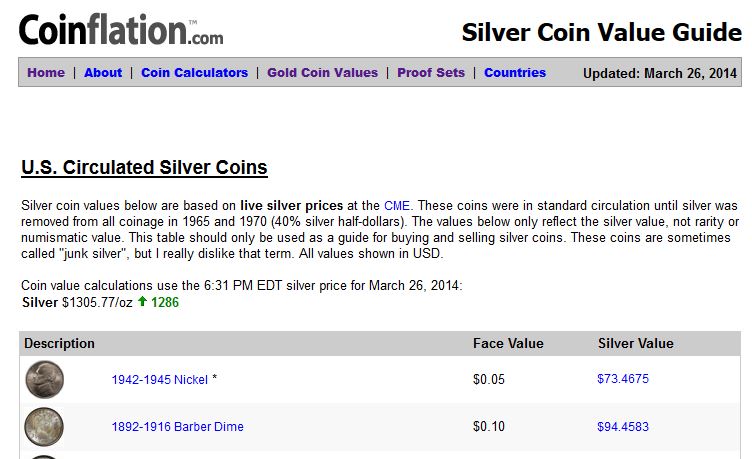Screen dimensions: 752x459
Task: Click the Nickel coin image
Action: click(44, 379)
